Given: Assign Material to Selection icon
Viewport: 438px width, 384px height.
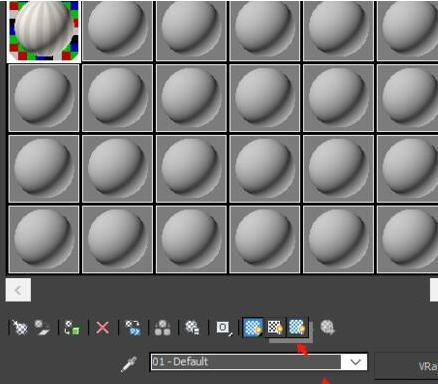Looking at the screenshot, I should 72,327.
